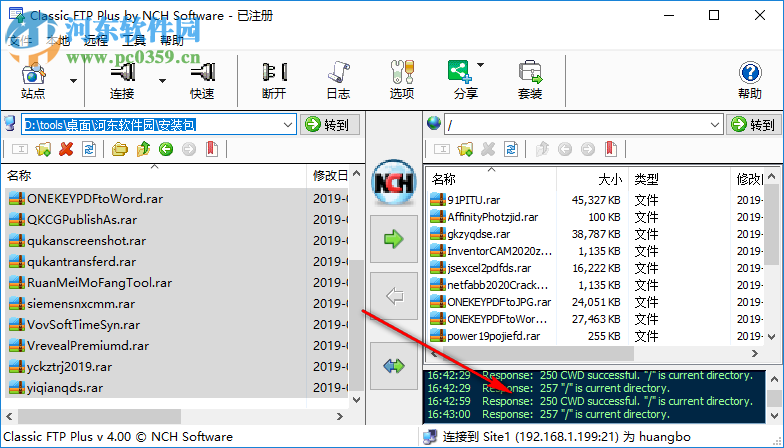This screenshot has width=784, height=448.
Task: Click the remote back arrow icon
Action: pos(565,149)
